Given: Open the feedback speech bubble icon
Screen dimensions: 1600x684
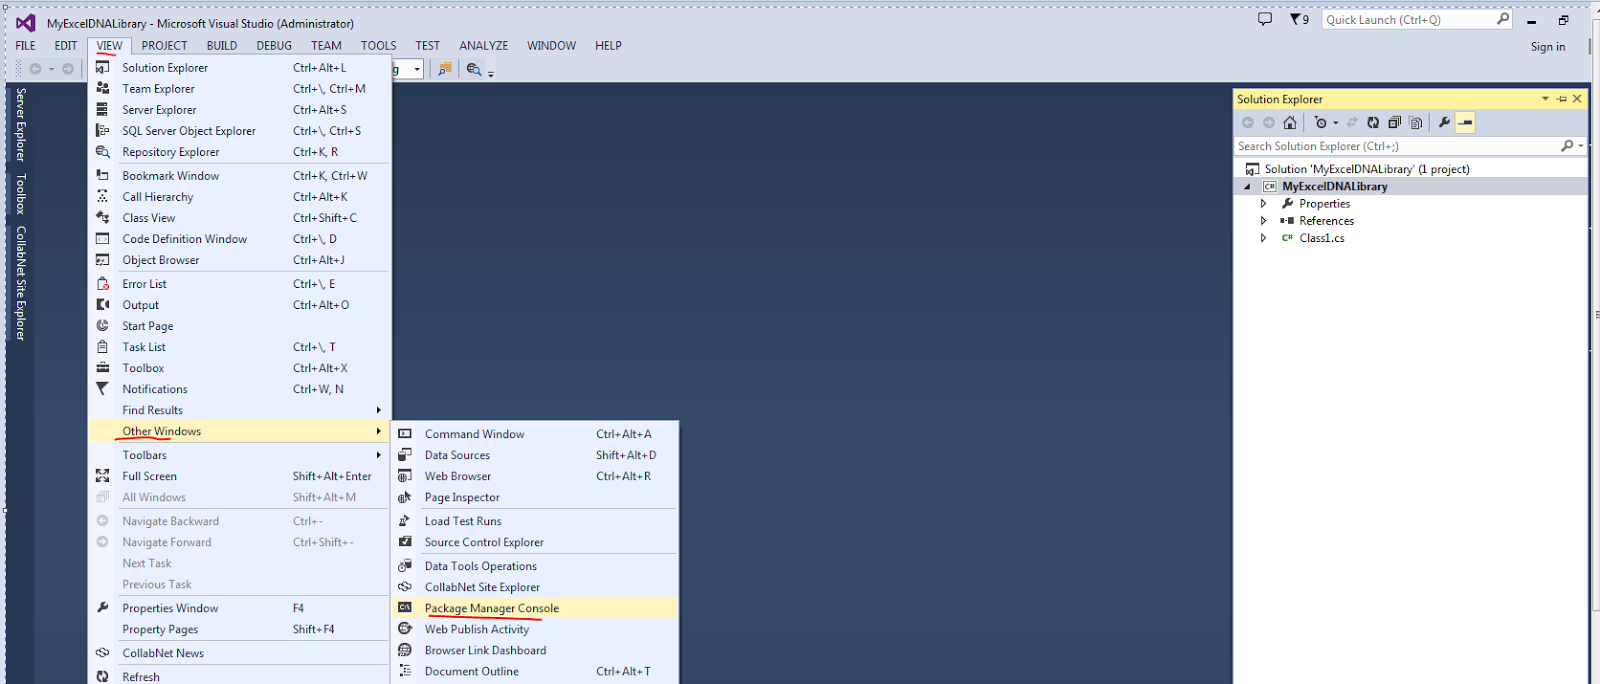Looking at the screenshot, I should (1265, 19).
